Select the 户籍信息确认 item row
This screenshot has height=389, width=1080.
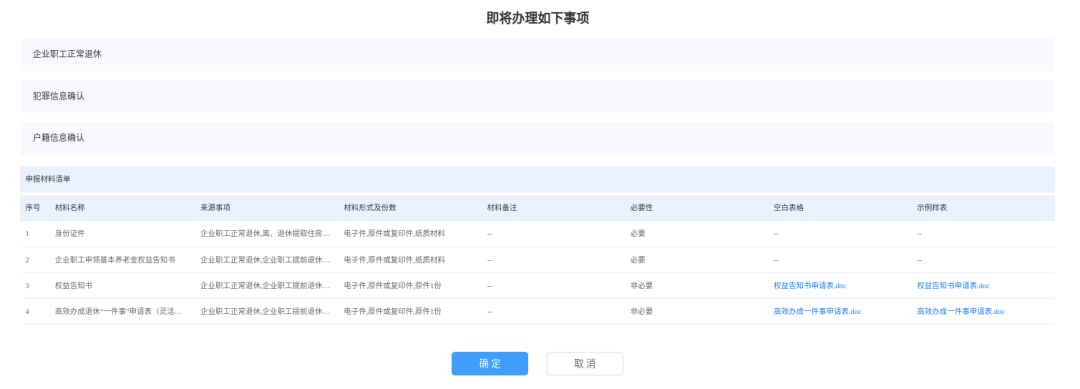tap(537, 138)
